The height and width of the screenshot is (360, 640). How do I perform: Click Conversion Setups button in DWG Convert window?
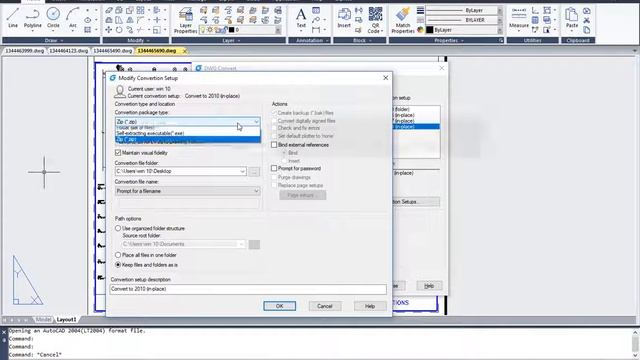click(416, 202)
